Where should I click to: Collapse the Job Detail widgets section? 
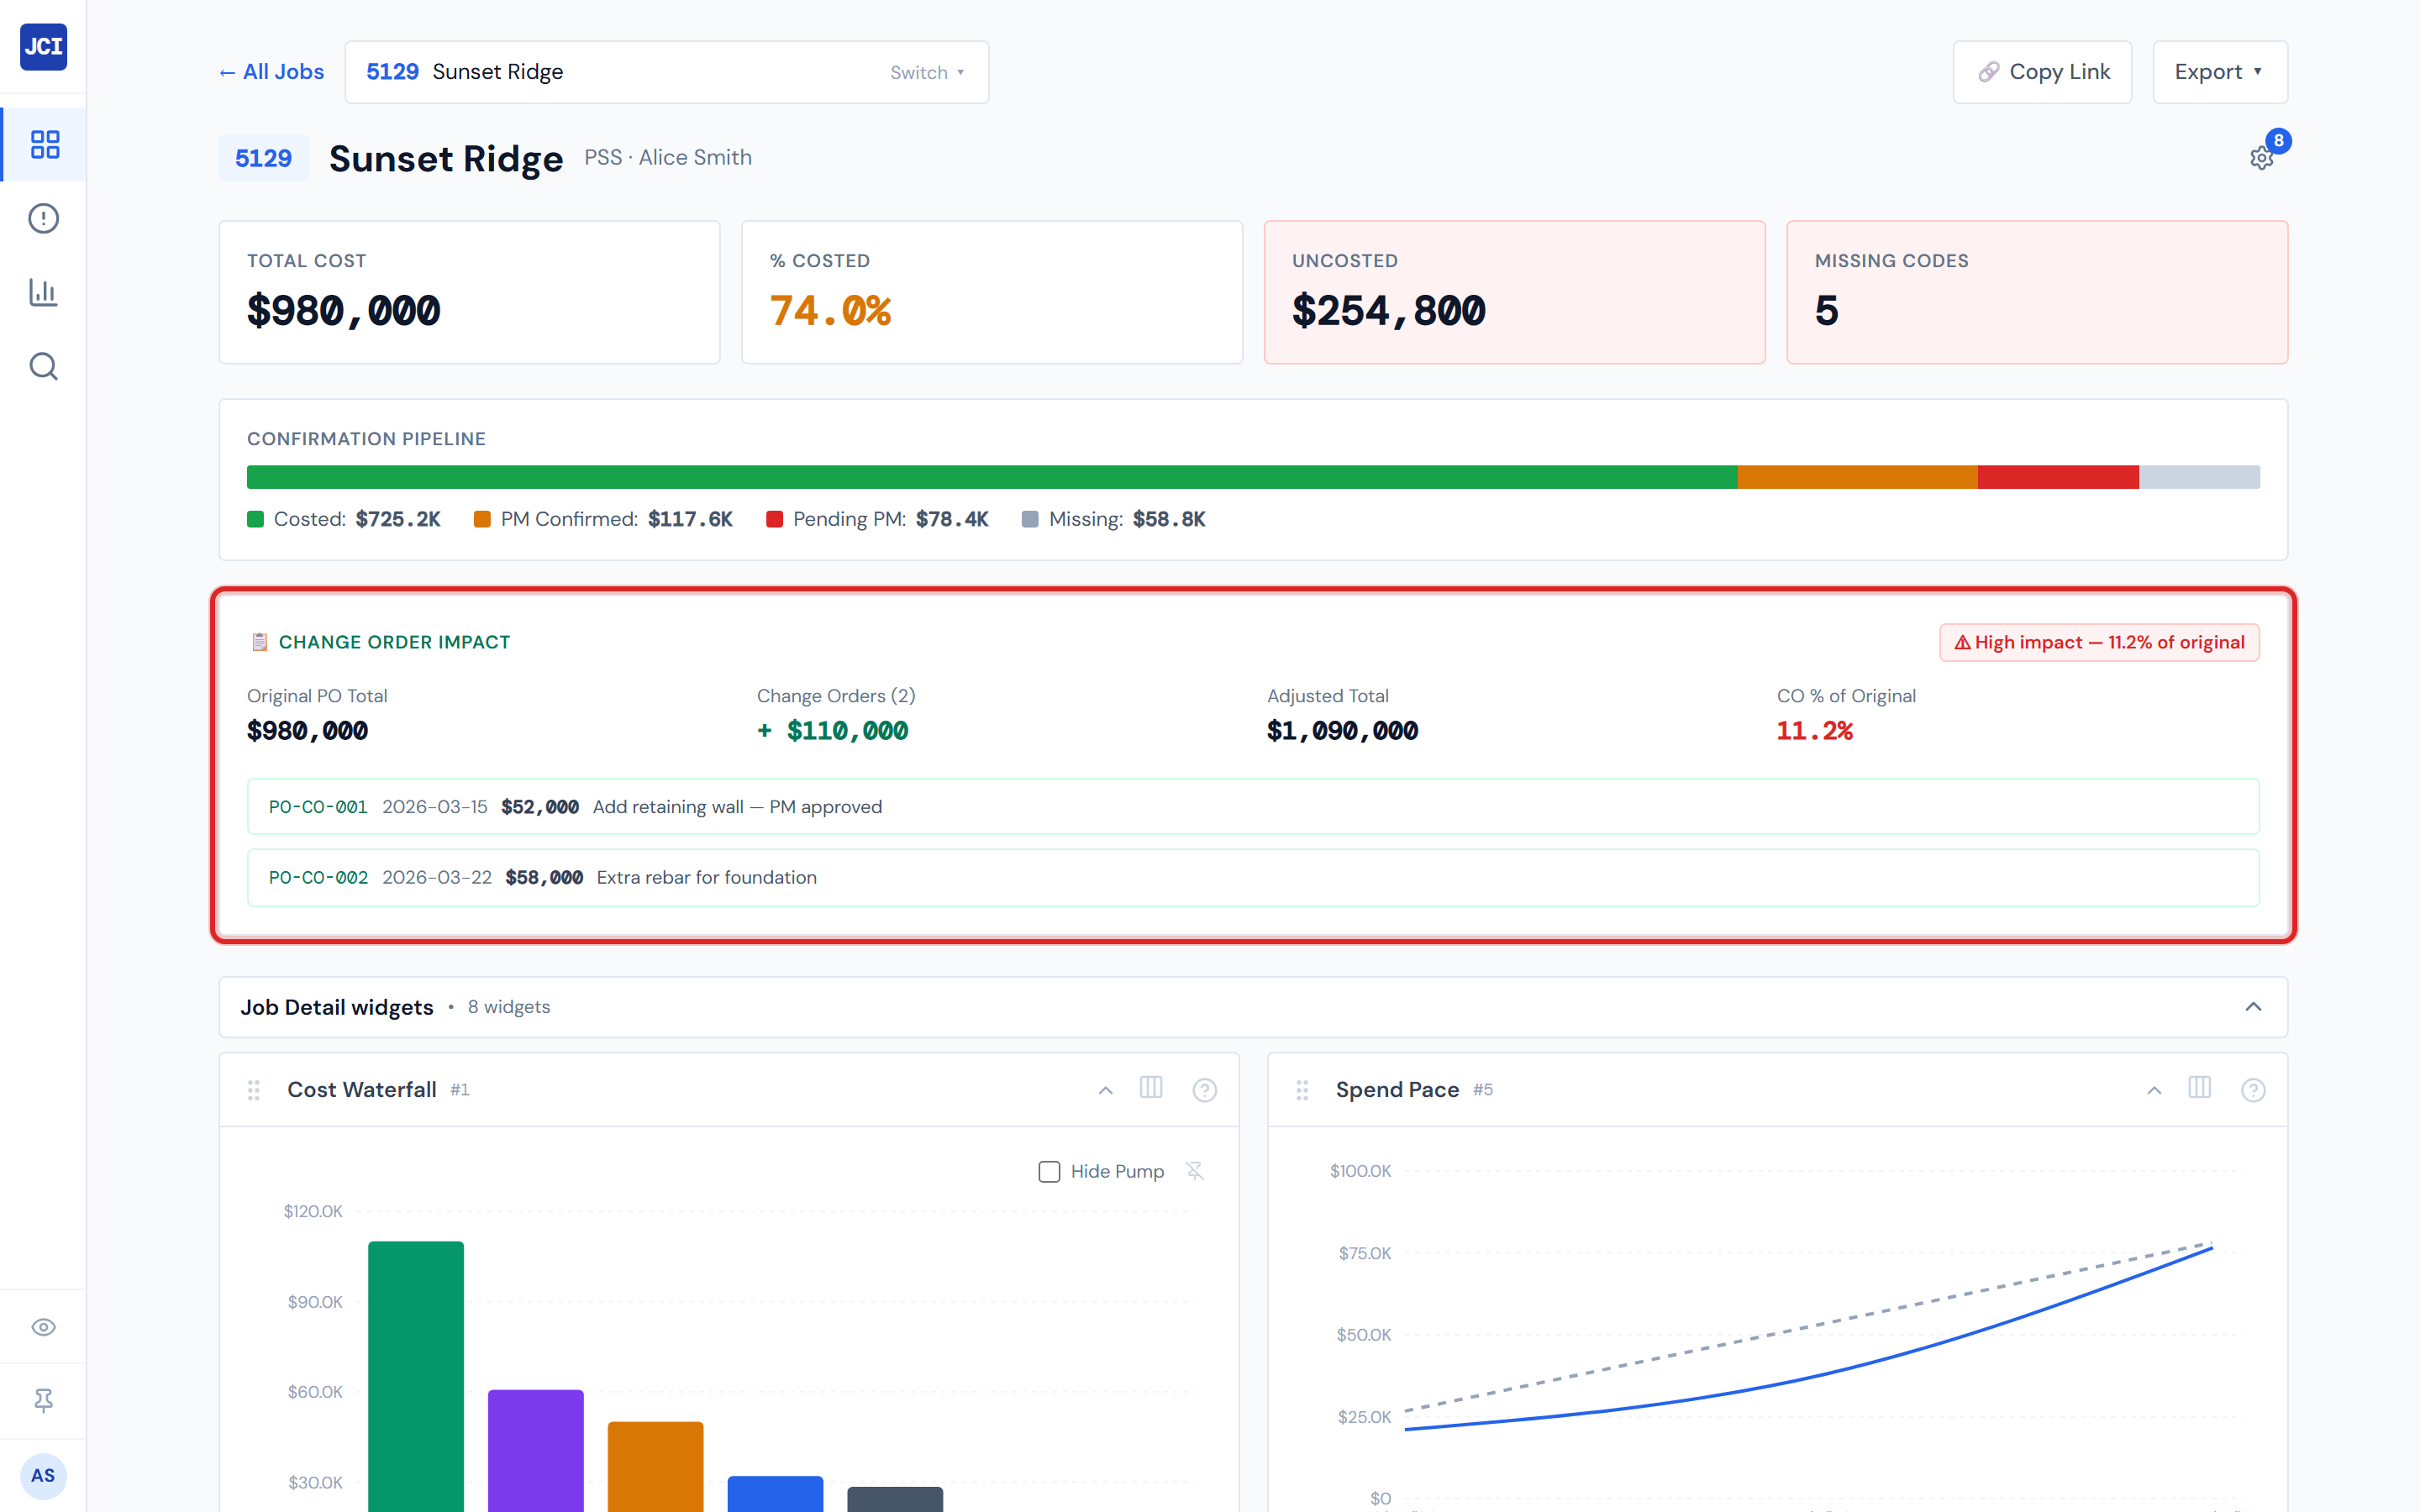click(x=2254, y=1007)
